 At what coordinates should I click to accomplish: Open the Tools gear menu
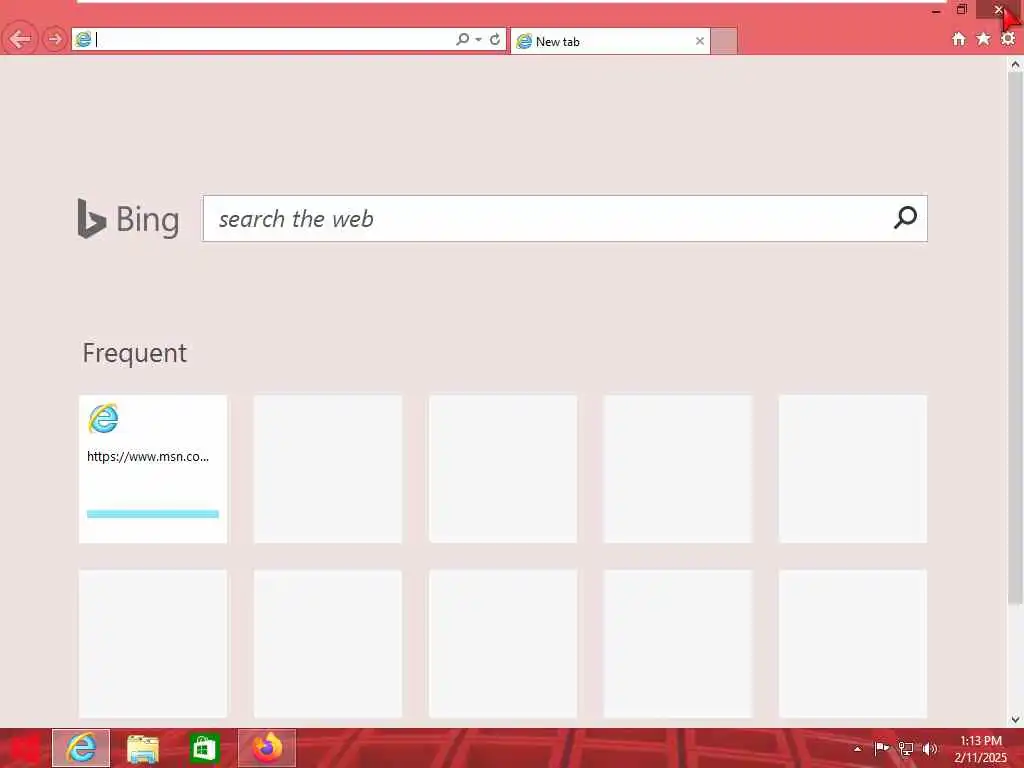1008,39
